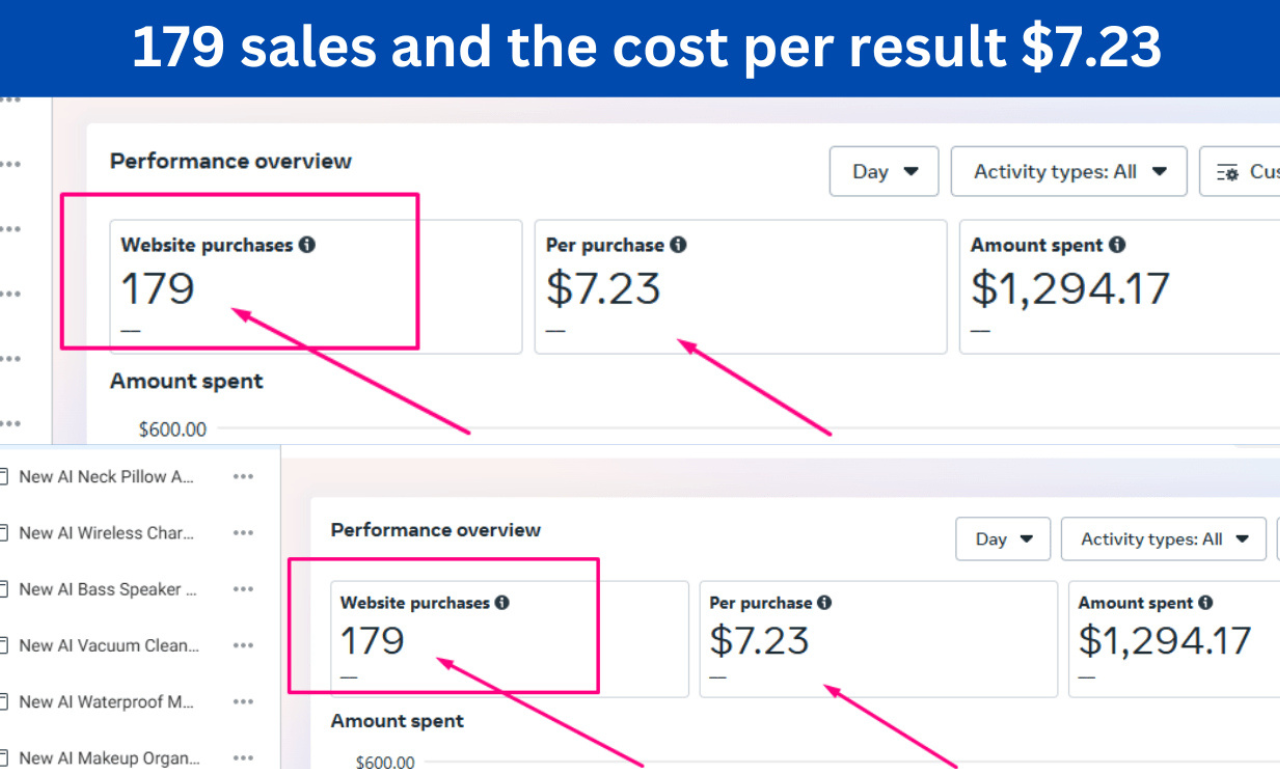Open the upper Day dropdown
This screenshot has height=769, width=1280.
[884, 171]
